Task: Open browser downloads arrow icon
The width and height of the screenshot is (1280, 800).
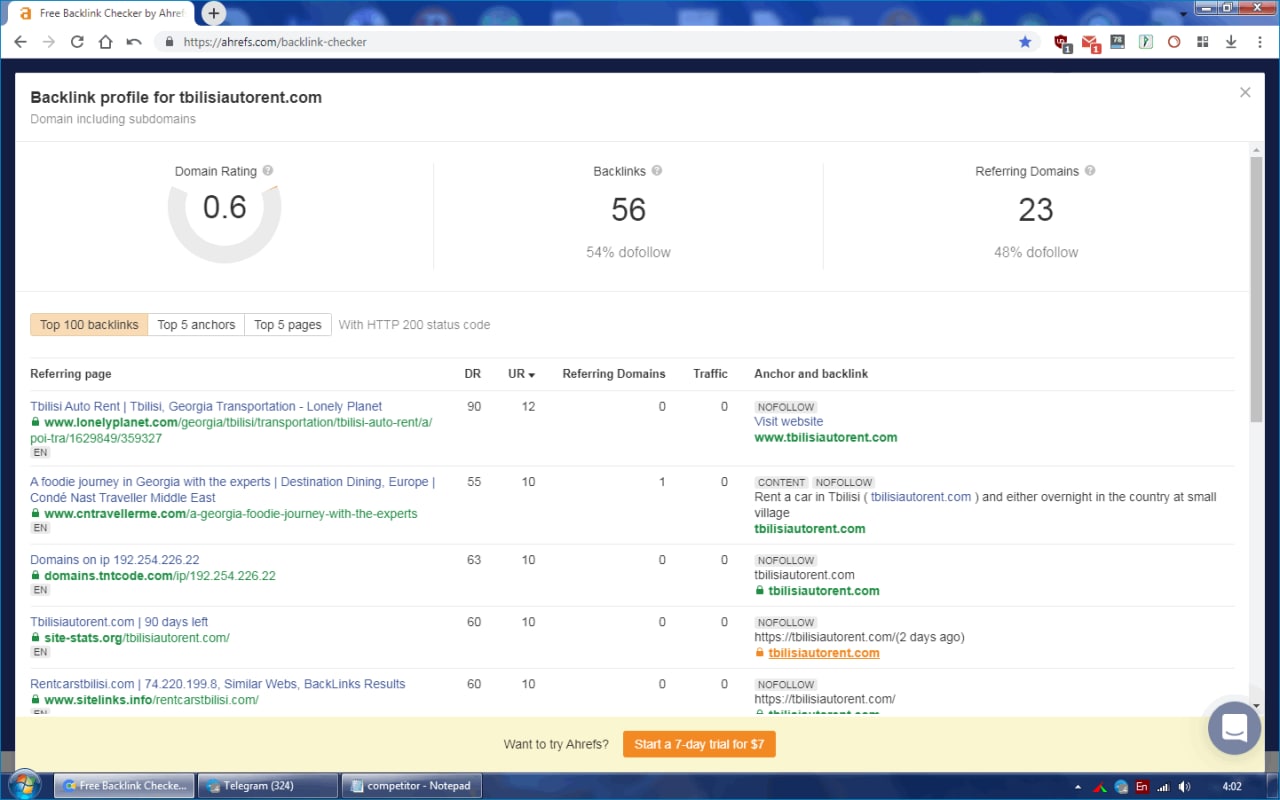Action: click(x=1231, y=42)
